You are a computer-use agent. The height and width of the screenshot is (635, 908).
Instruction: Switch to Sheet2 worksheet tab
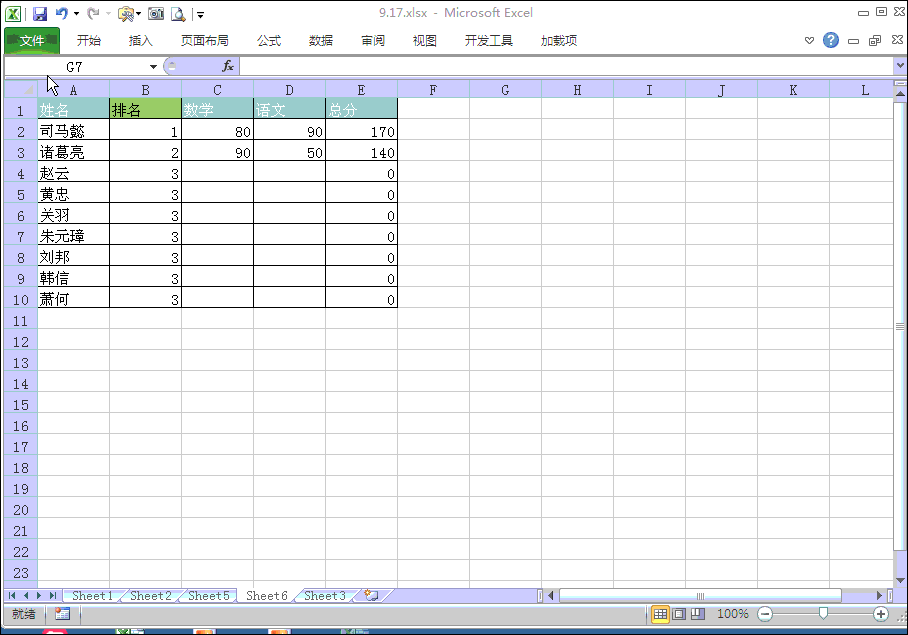[151, 596]
